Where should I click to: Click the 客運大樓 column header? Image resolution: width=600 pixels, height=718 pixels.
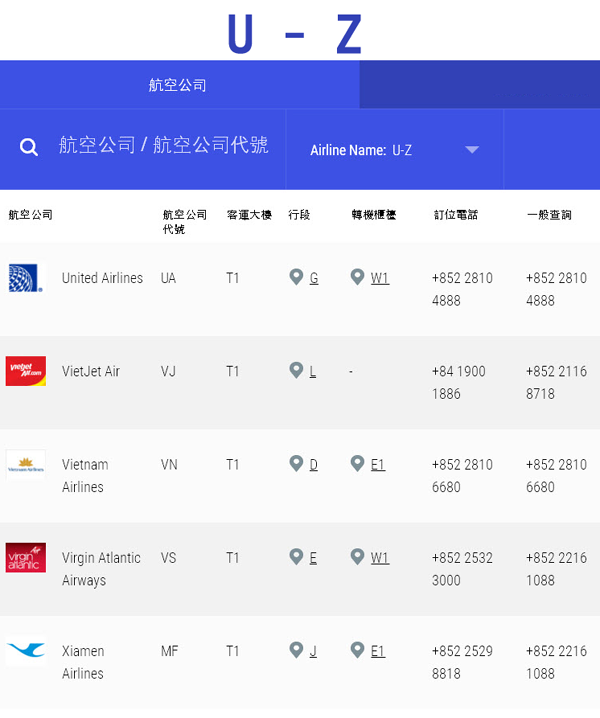click(249, 215)
